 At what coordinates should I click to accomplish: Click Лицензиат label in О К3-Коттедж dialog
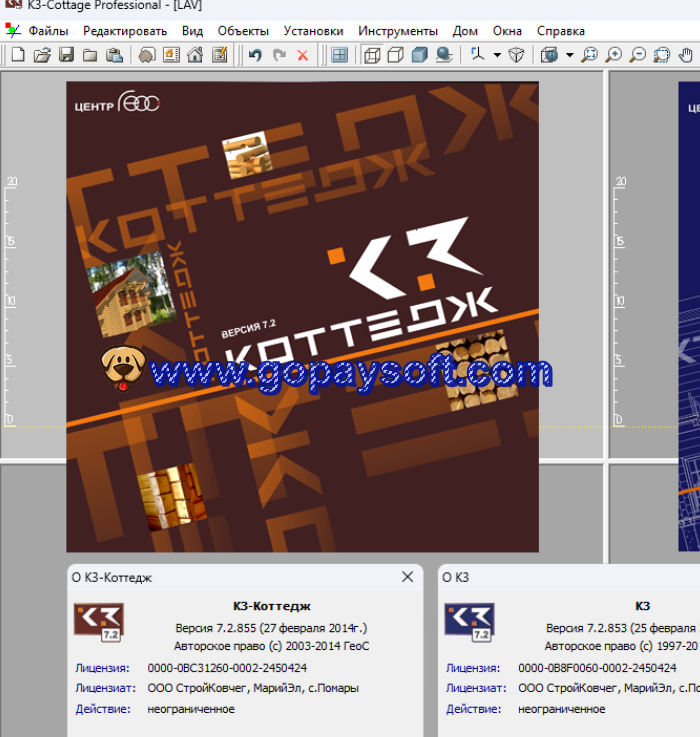pyautogui.click(x=105, y=688)
